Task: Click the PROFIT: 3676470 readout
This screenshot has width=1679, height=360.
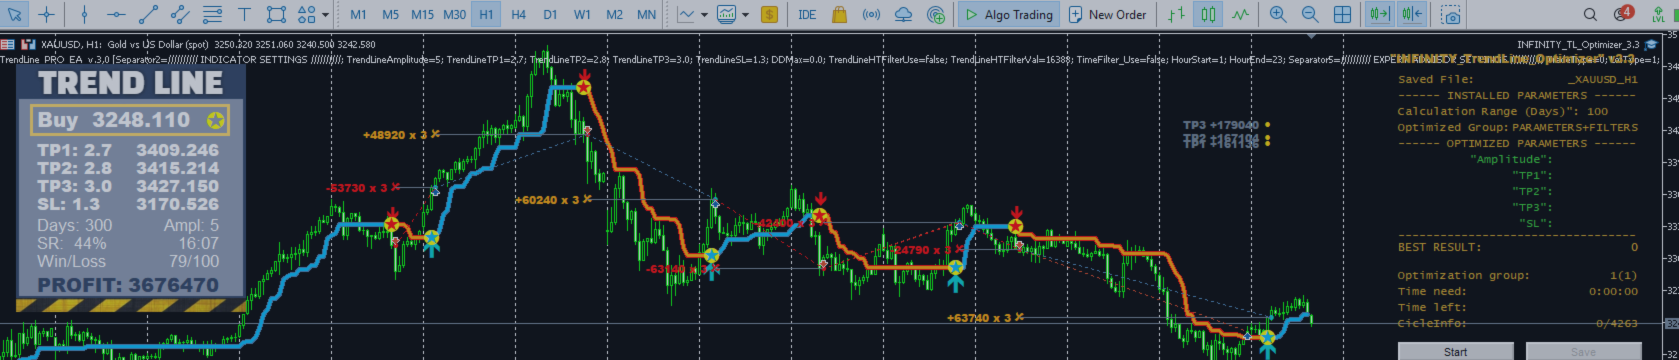Action: tap(128, 286)
